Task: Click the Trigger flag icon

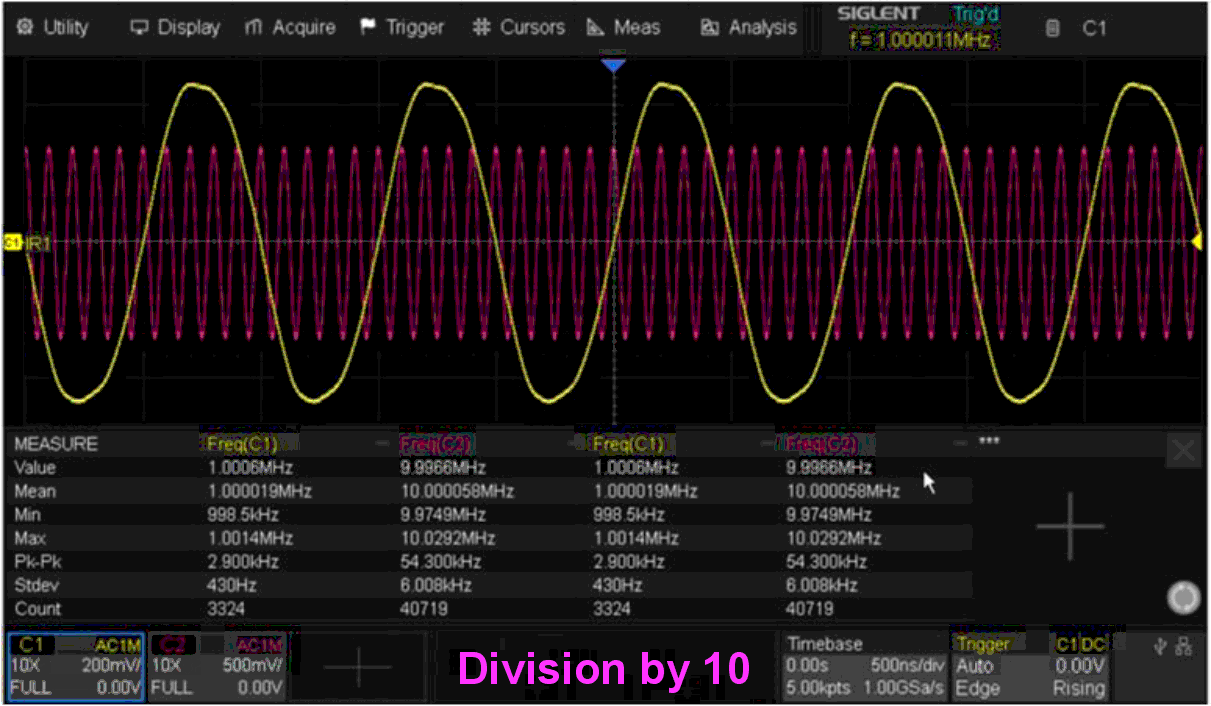Action: (x=368, y=27)
